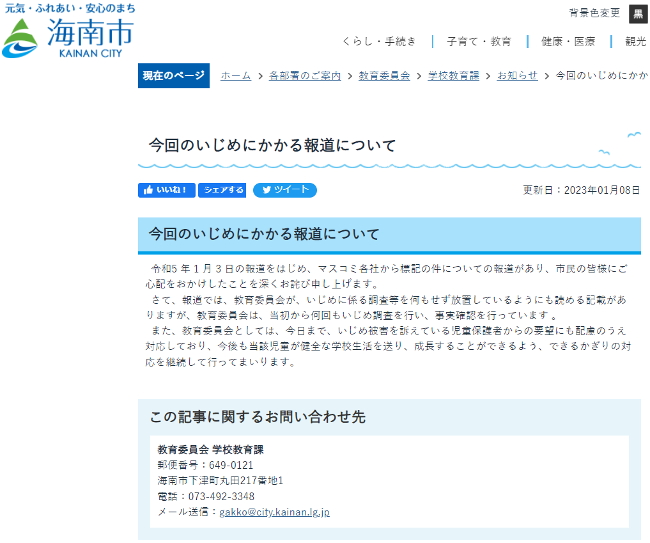This screenshot has width=650, height=543.
Task: Click current breadcrumb 今回のいじめにかか
Action: click(601, 76)
